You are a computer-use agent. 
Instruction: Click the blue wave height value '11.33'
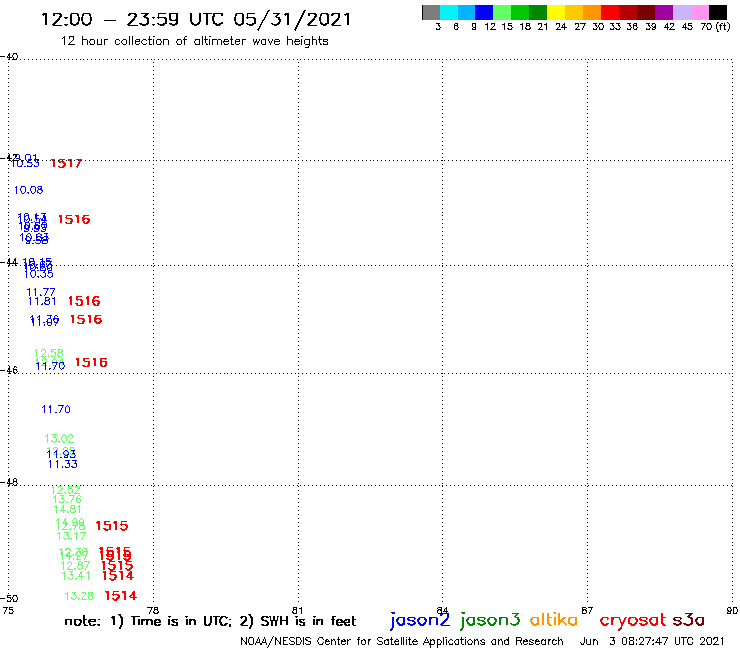[x=62, y=464]
